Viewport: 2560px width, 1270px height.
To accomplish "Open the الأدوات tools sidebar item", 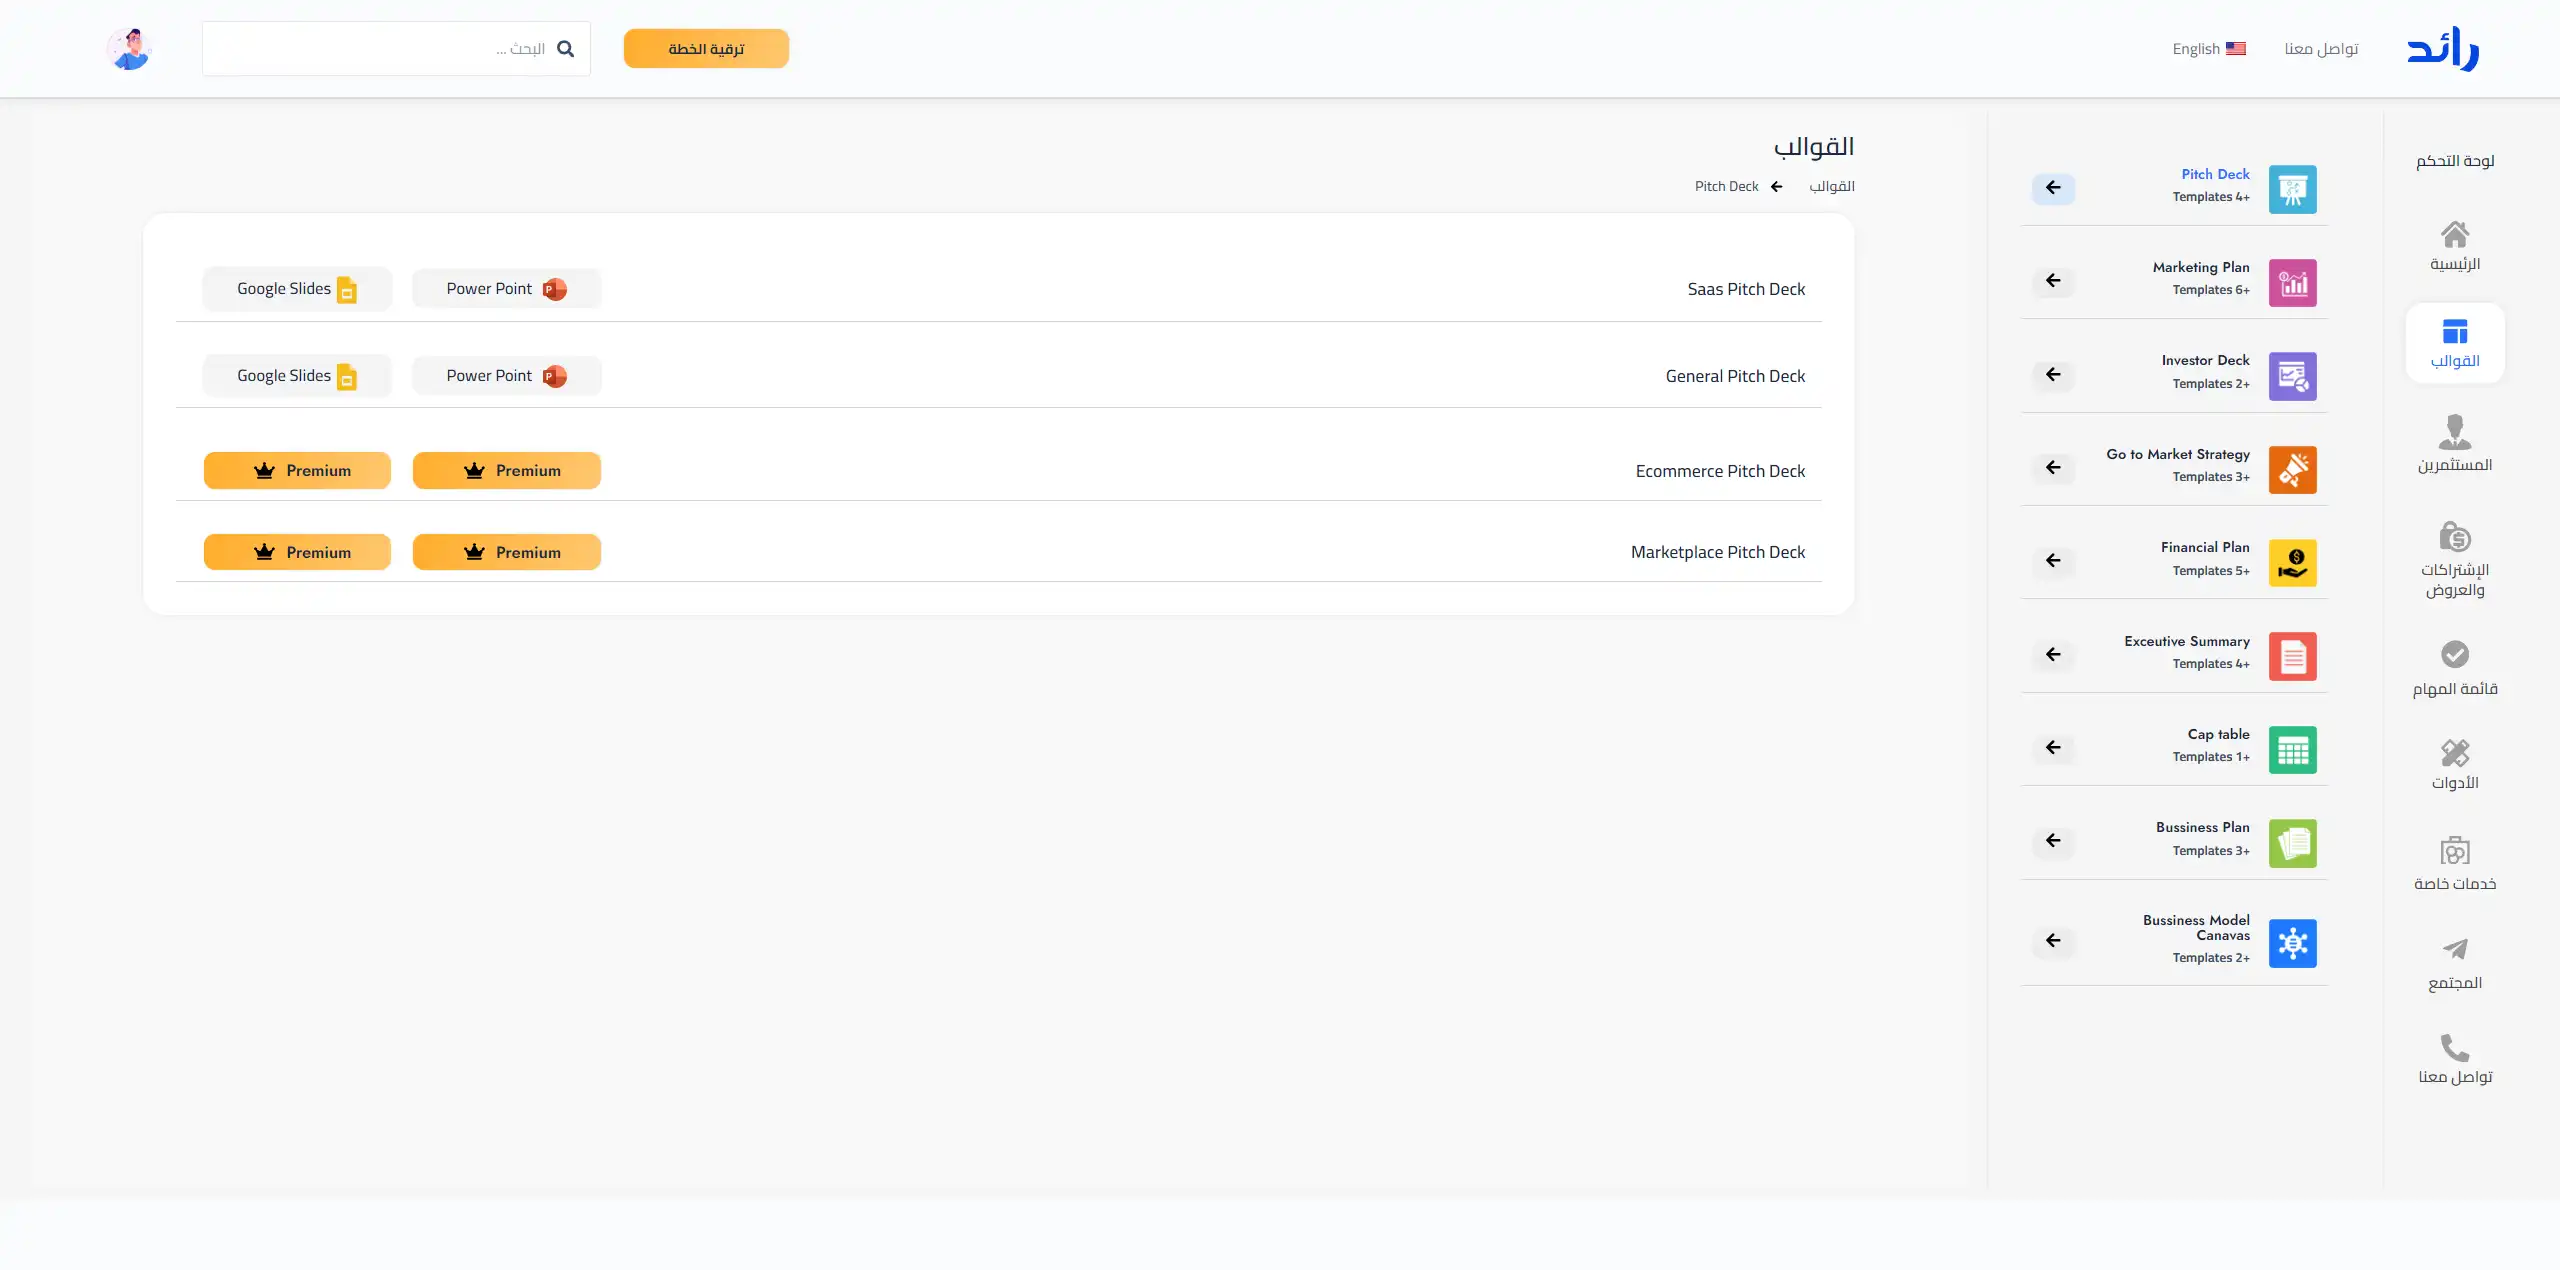I will coord(2454,764).
